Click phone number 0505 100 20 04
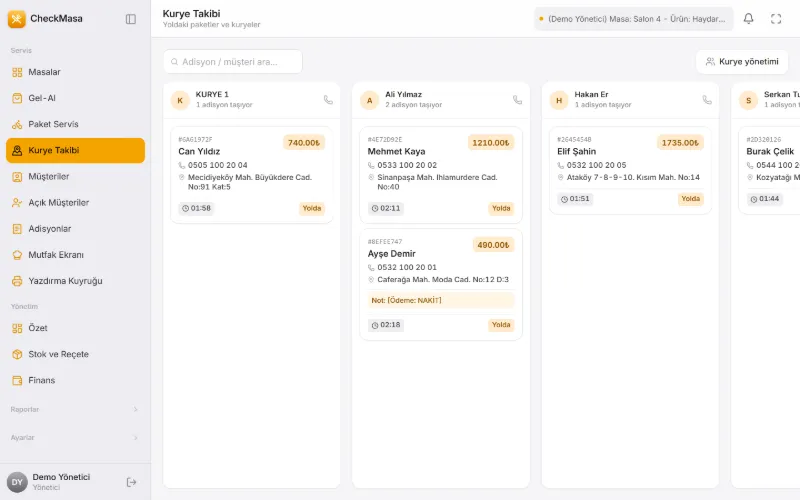 [217, 165]
